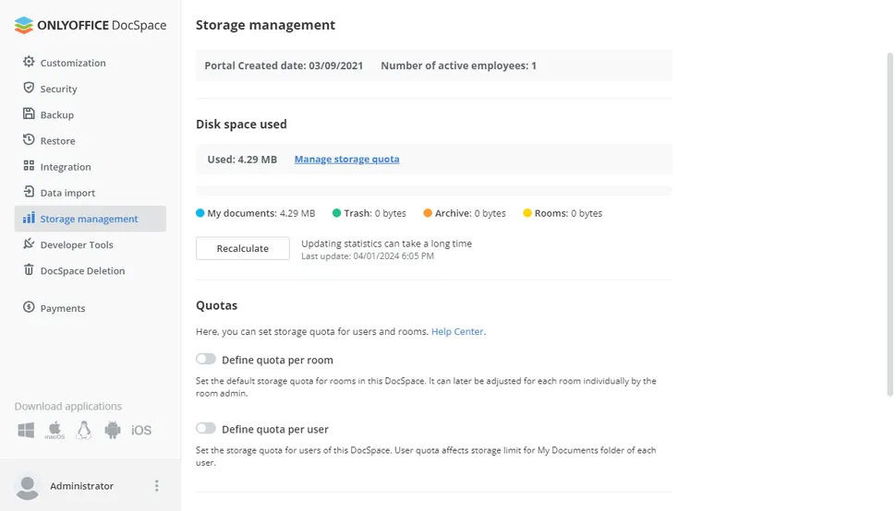The width and height of the screenshot is (896, 511).
Task: Download the Windows desktop application
Action: point(26,430)
